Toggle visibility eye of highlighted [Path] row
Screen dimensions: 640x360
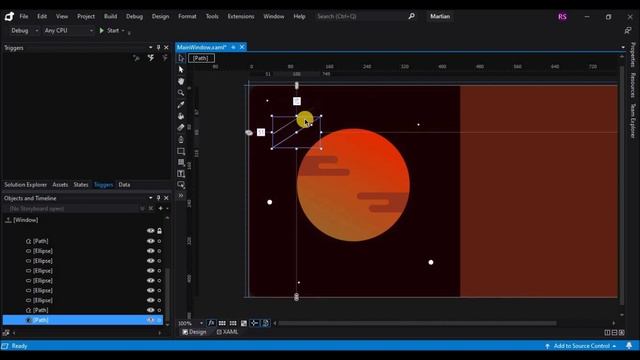(151, 320)
